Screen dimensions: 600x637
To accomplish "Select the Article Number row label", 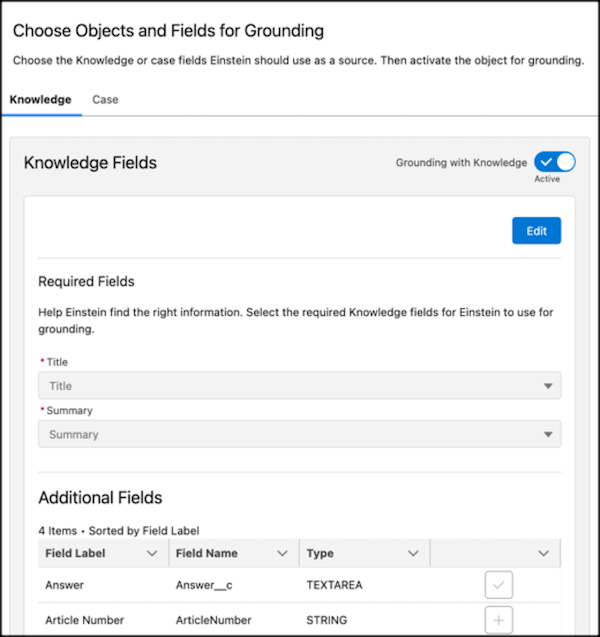I will [85, 621].
